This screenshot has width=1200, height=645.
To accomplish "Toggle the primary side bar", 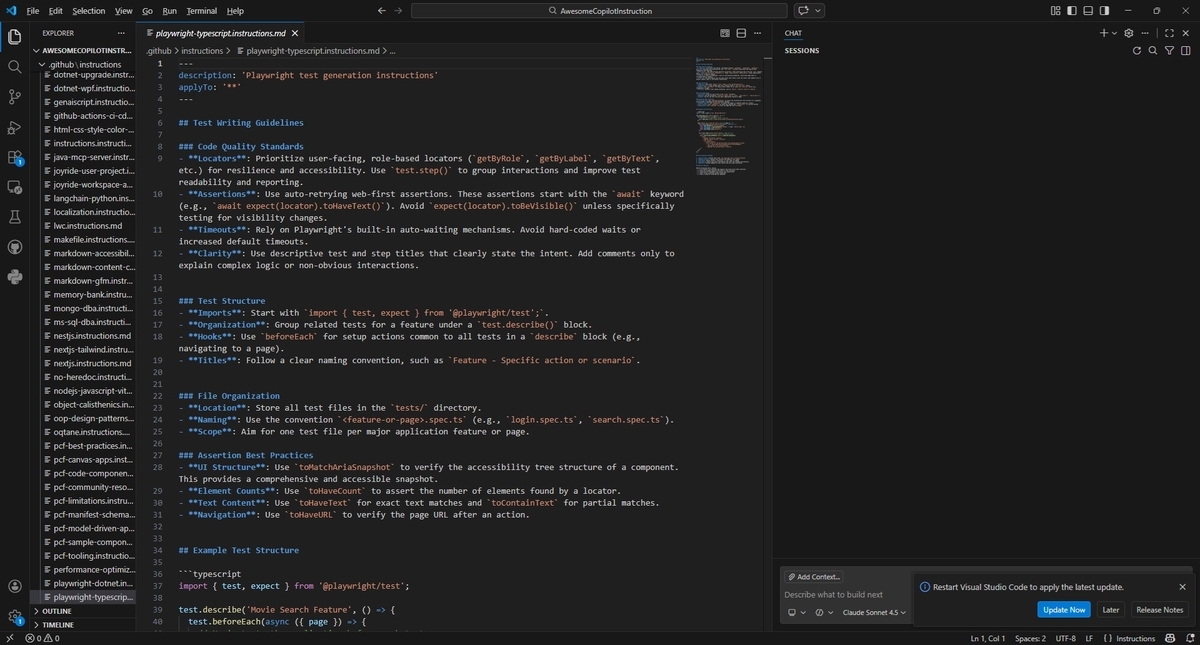I will coord(1072,10).
